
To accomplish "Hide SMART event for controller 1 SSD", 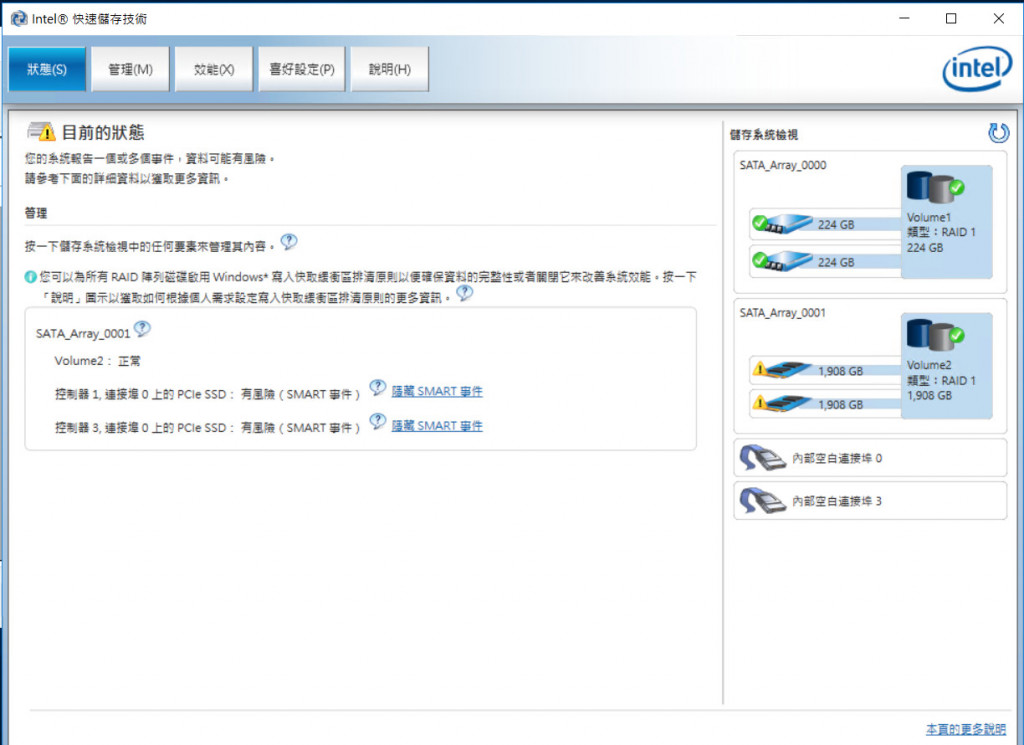I will 437,392.
